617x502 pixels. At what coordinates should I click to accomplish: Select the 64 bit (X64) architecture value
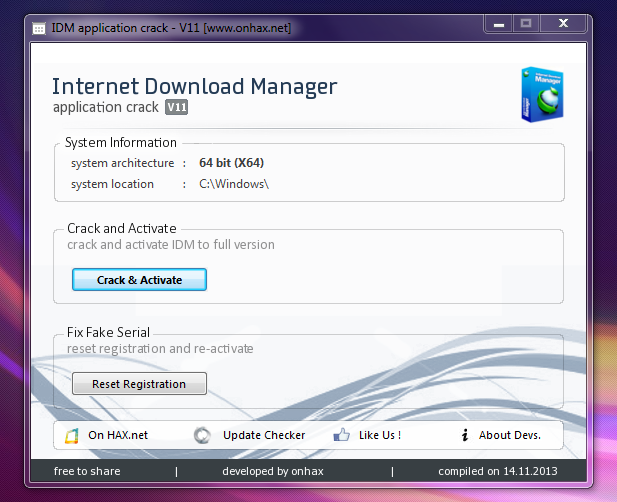pos(231,163)
